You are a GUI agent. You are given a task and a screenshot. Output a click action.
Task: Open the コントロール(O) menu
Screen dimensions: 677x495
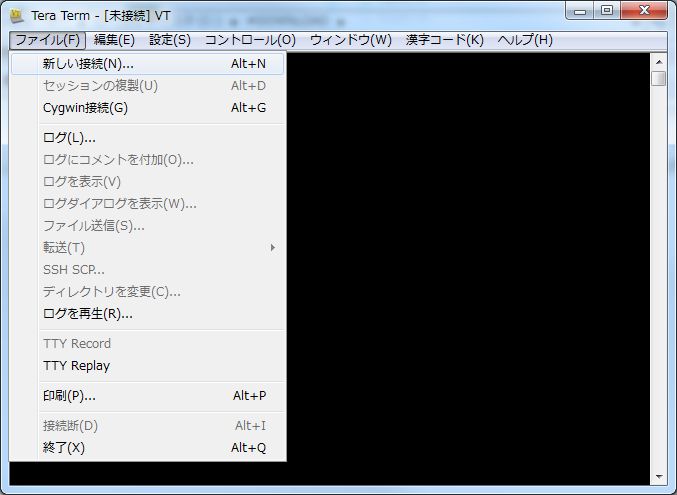(x=250, y=40)
